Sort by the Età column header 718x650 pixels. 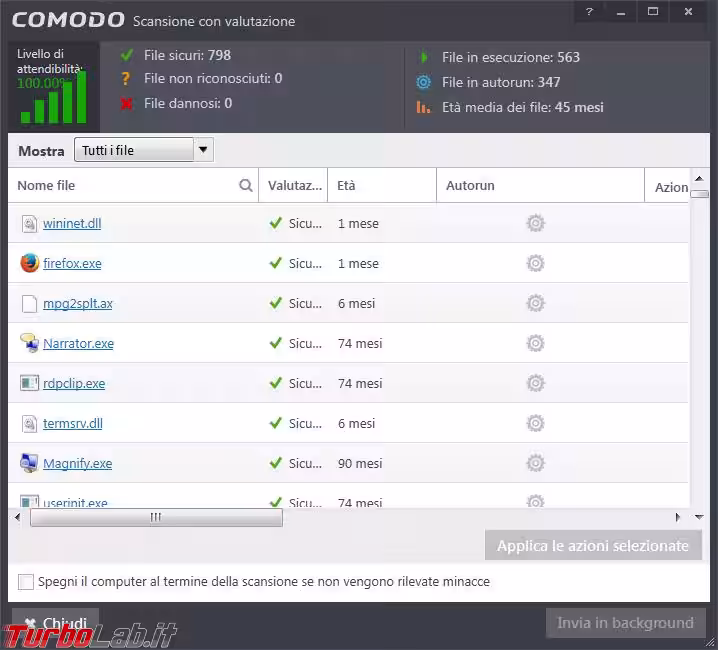click(x=346, y=186)
